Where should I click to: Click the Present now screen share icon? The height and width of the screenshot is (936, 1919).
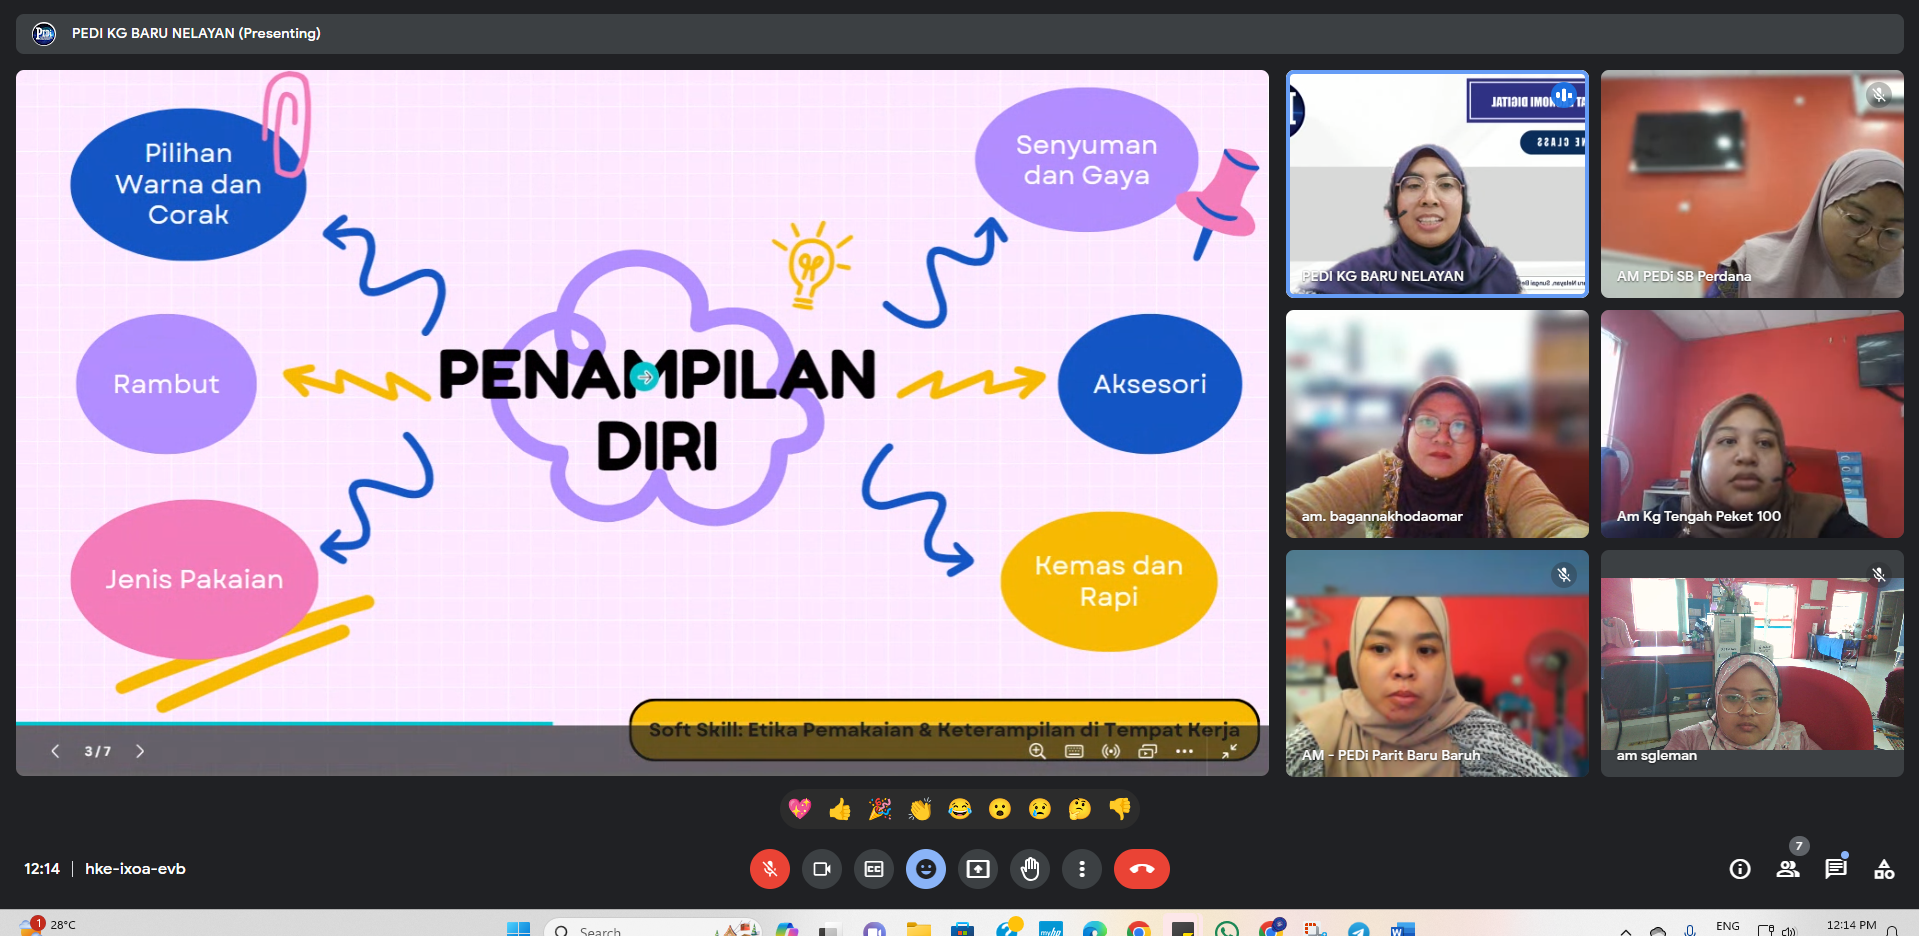tap(978, 869)
